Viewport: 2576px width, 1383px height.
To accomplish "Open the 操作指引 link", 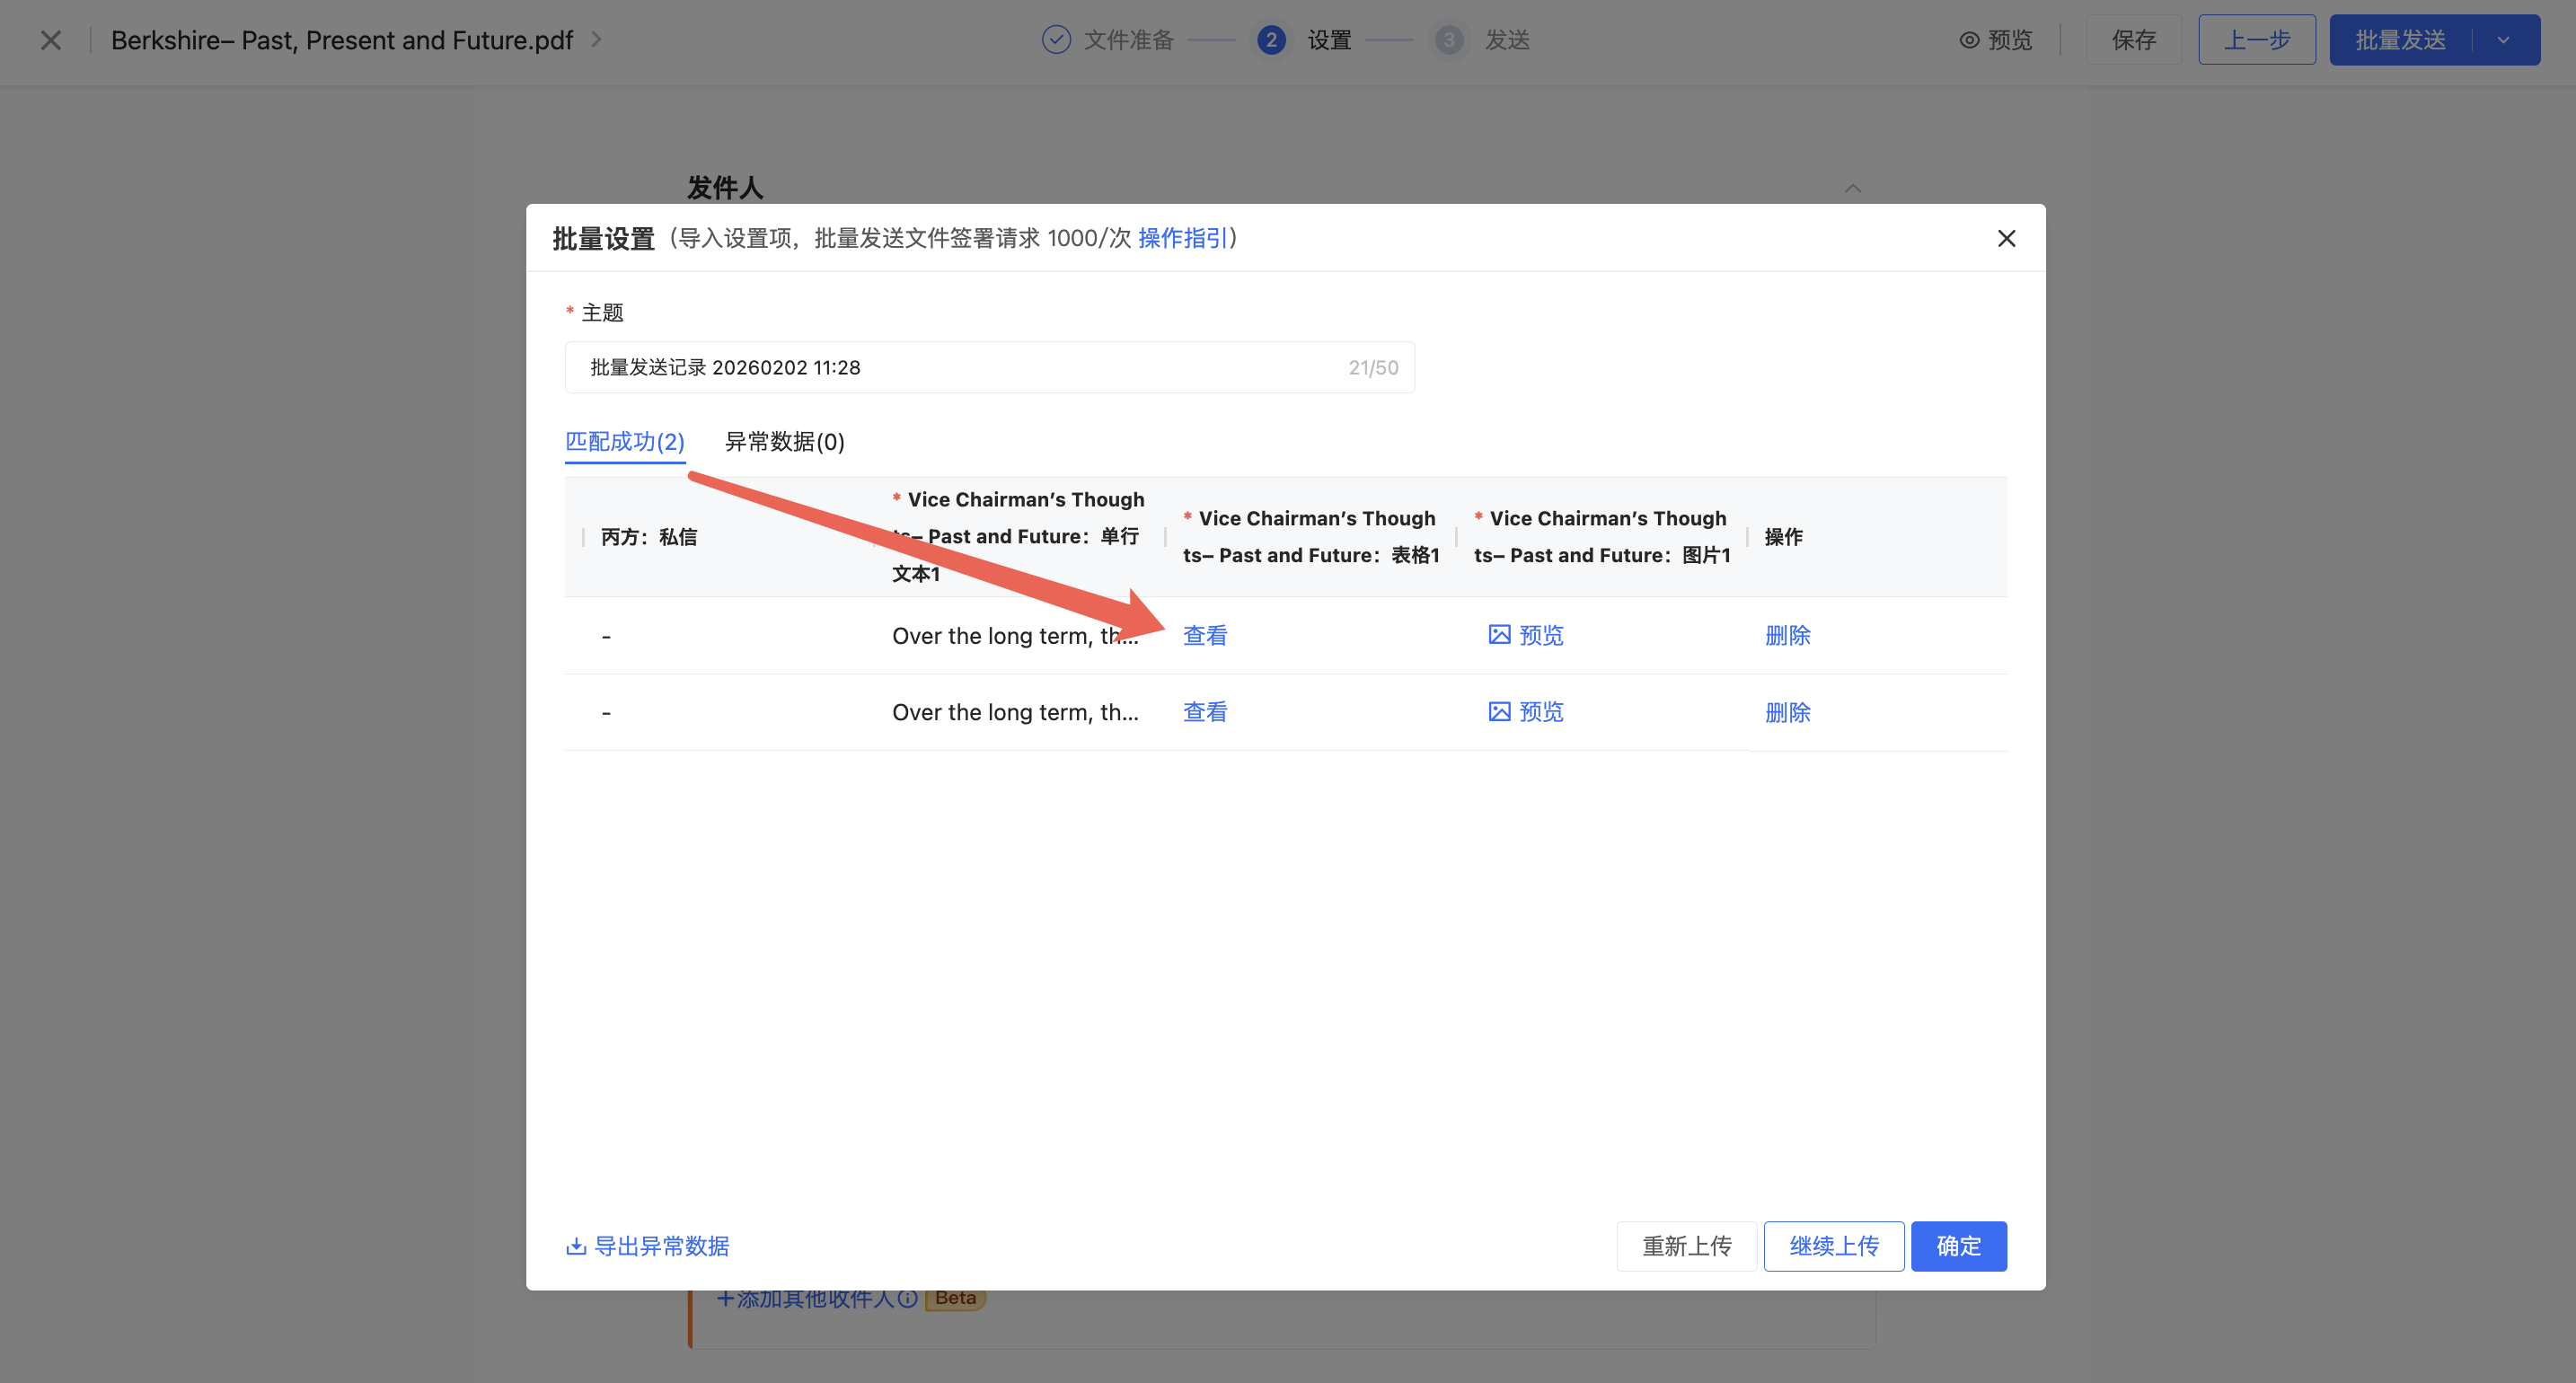I will click(1182, 238).
